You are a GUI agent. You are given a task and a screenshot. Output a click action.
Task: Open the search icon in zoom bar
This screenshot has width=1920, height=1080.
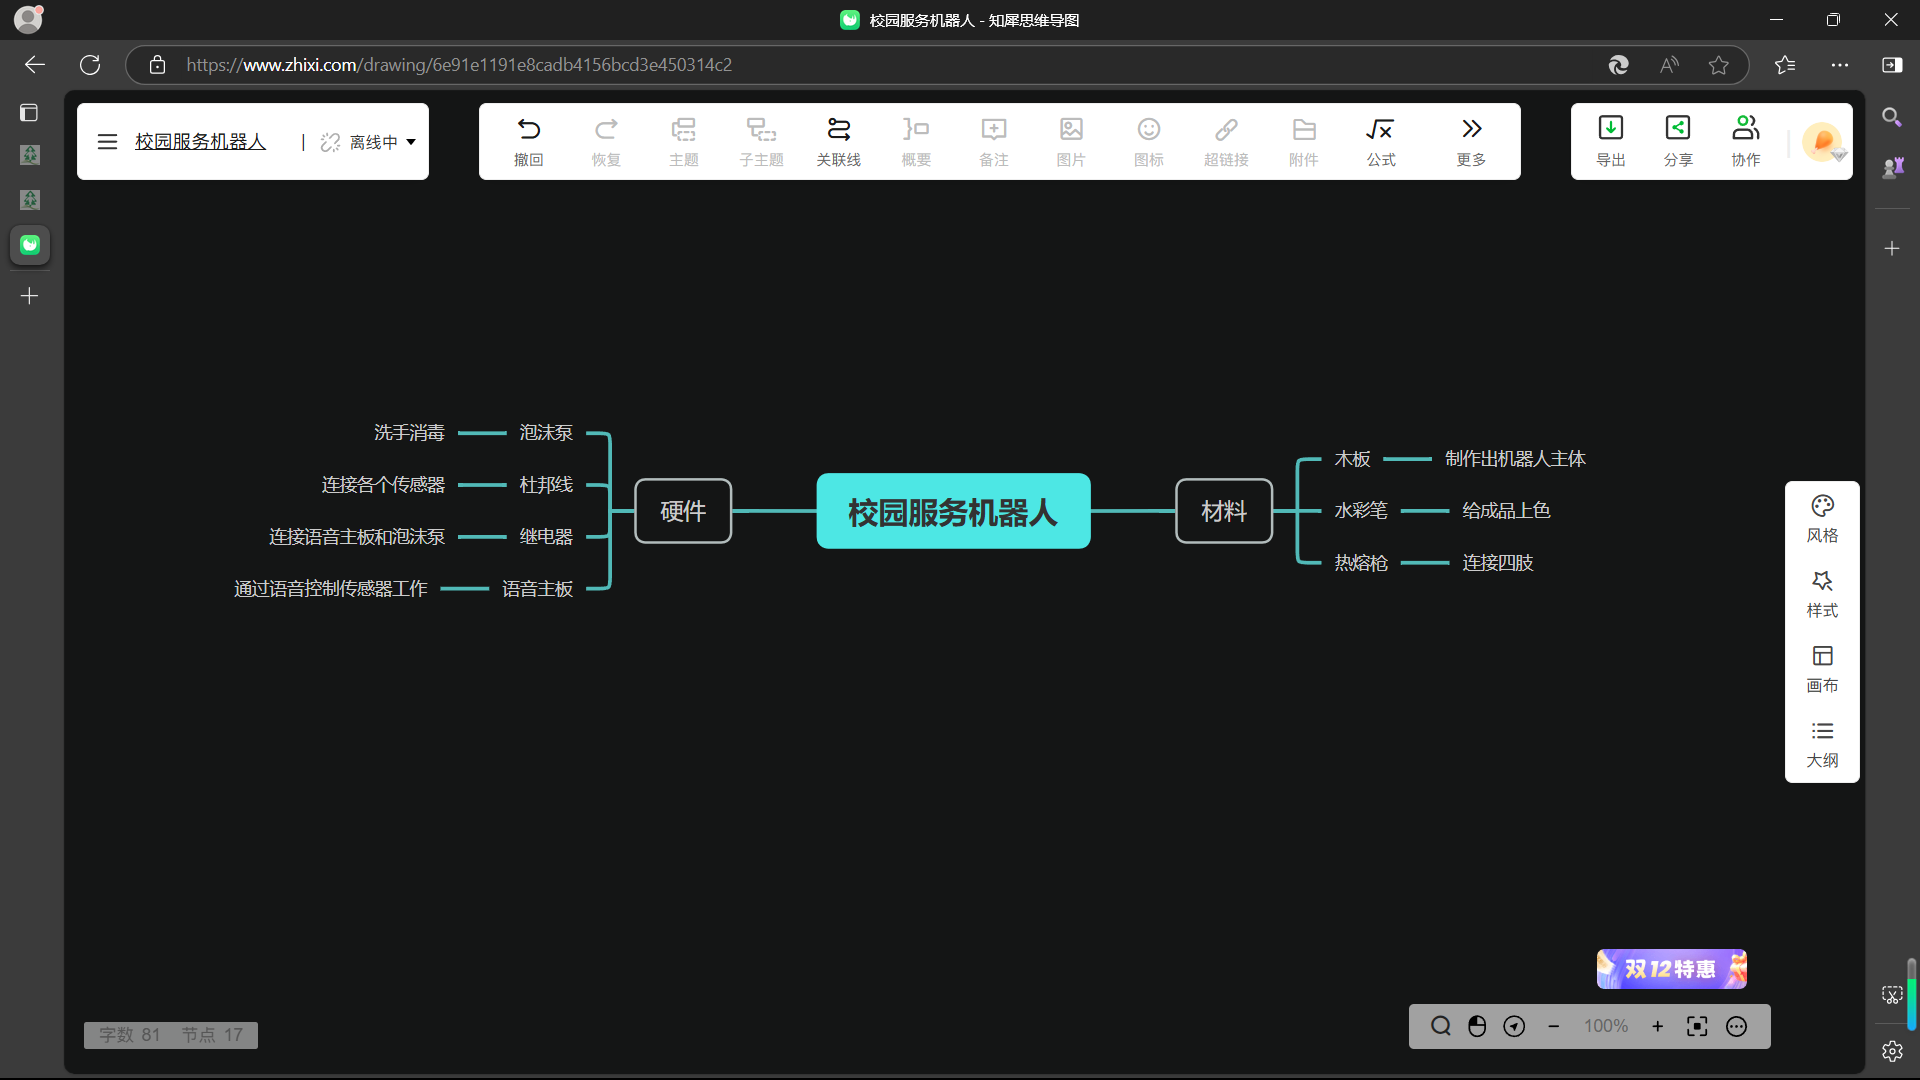(1441, 1026)
